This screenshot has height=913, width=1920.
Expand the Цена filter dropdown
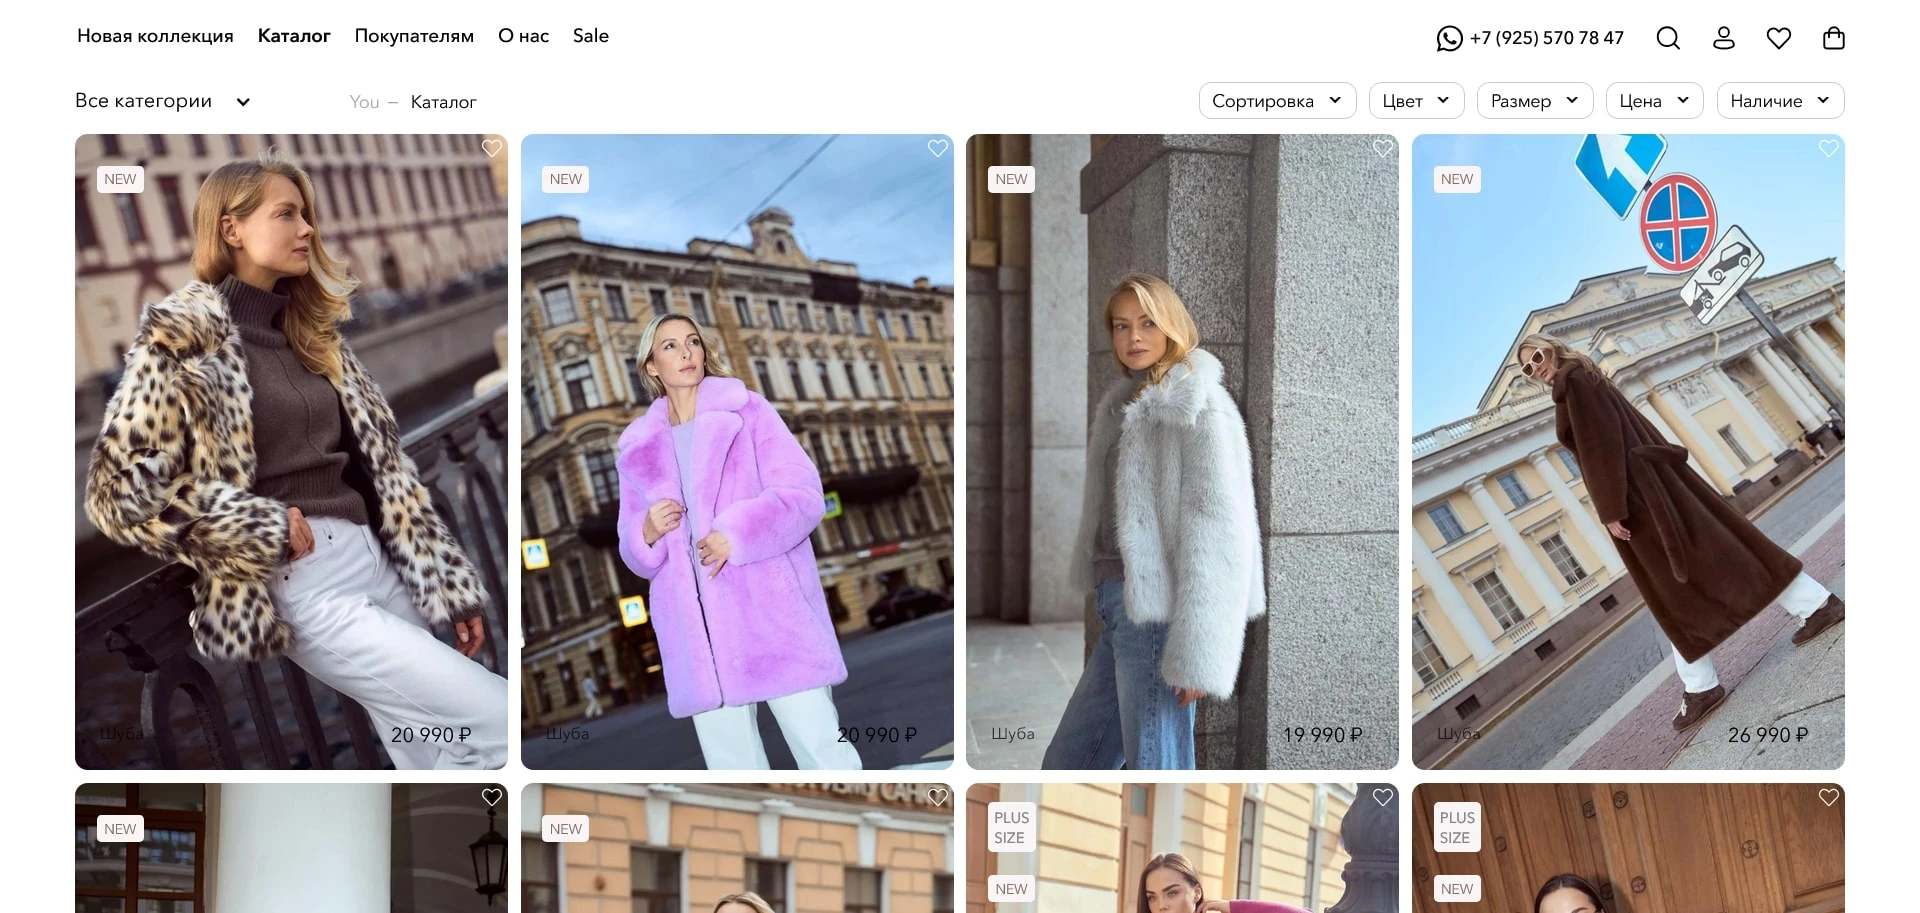click(1653, 101)
